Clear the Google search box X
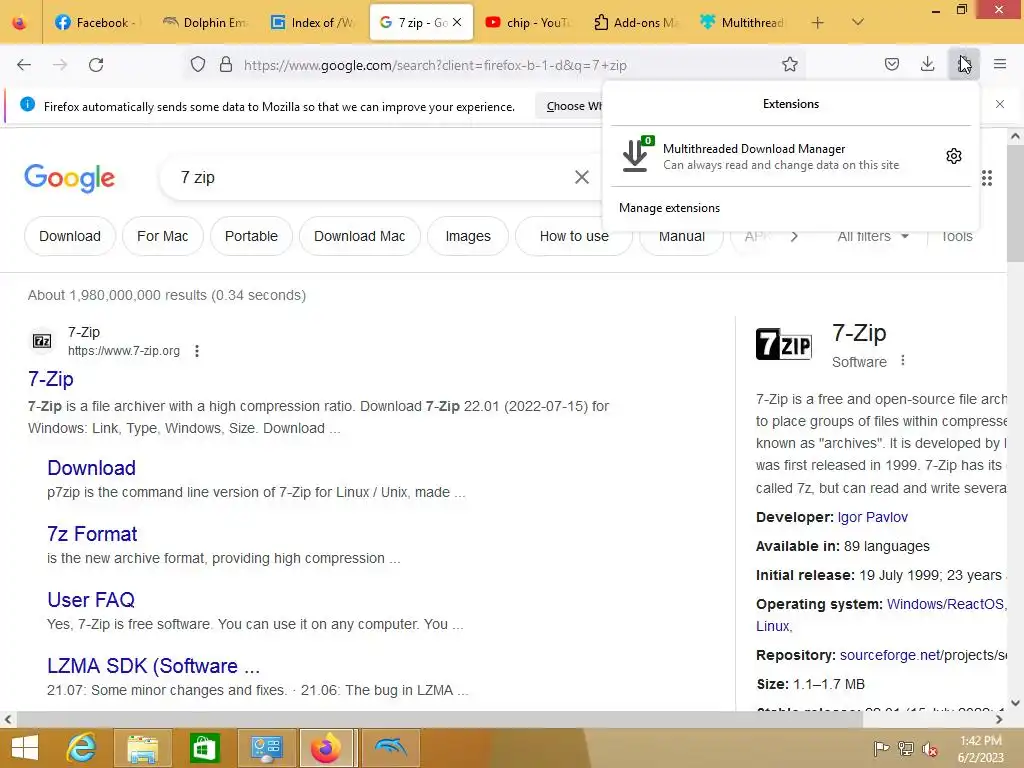 [x=581, y=177]
